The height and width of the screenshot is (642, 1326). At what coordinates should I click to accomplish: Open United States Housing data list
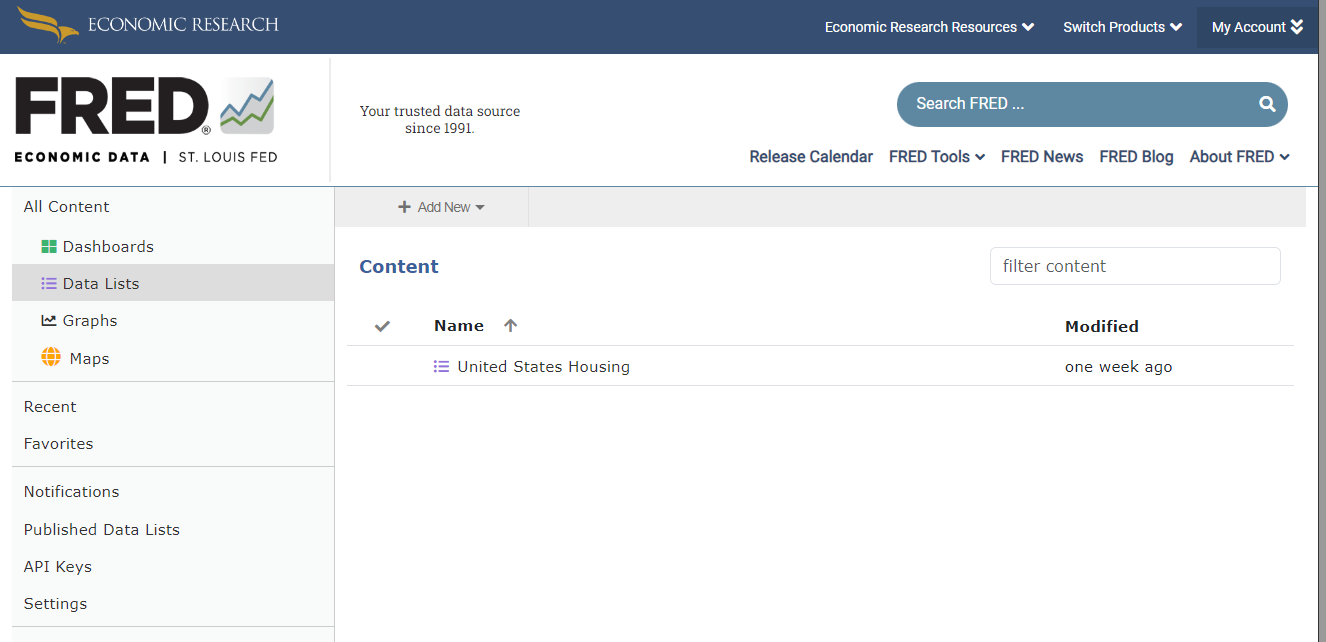pyautogui.click(x=543, y=367)
